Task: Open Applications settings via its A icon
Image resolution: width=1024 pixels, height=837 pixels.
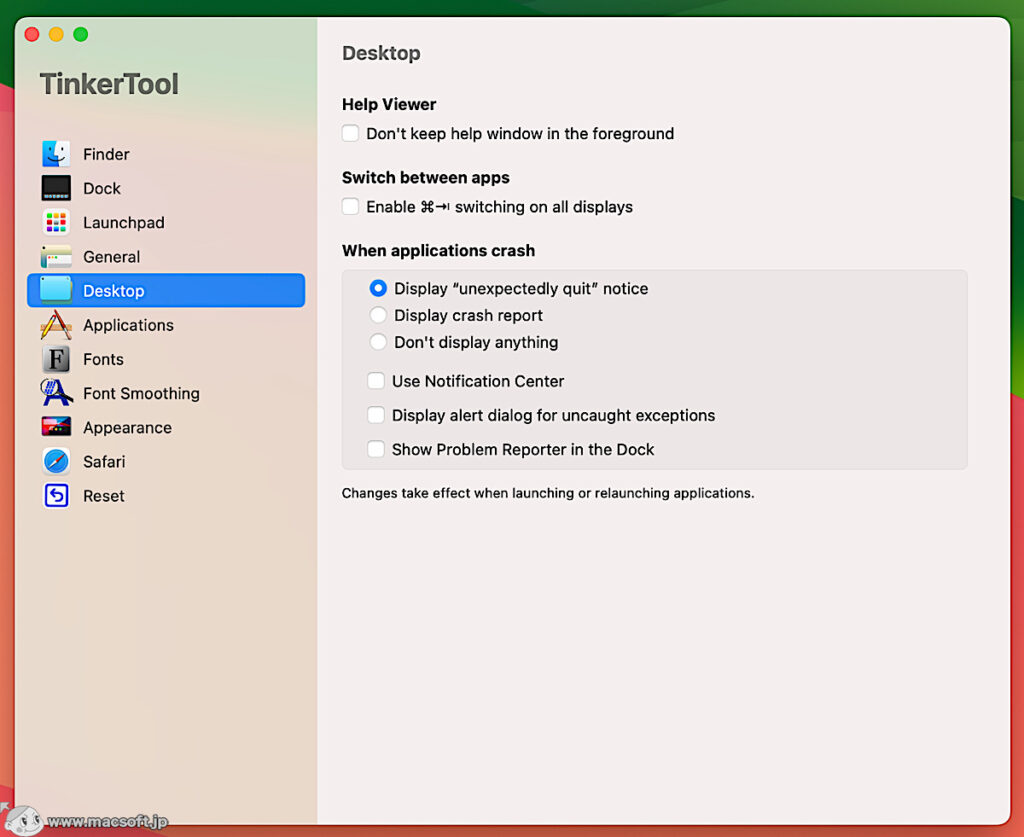Action: 56,325
